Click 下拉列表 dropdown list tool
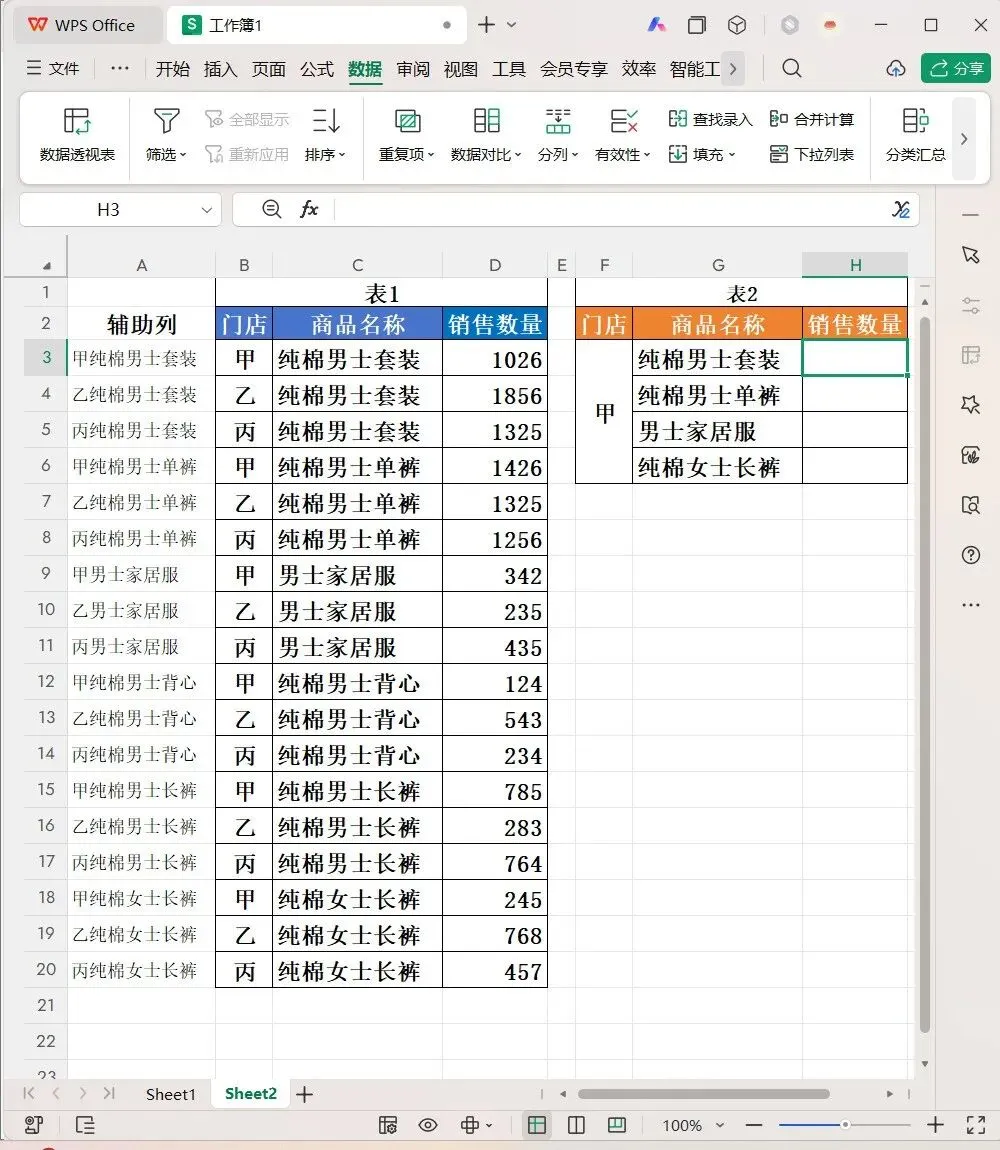1000x1150 pixels. coord(811,154)
